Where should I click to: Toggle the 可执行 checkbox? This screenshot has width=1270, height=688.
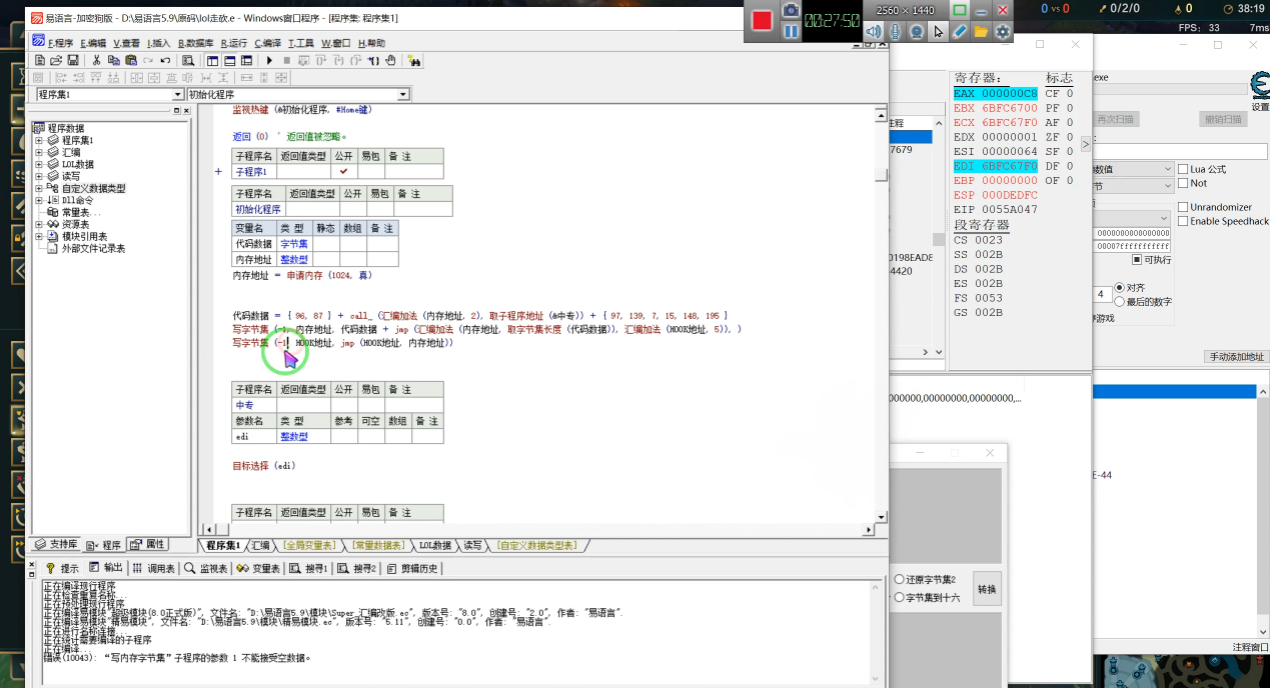tap(1137, 260)
